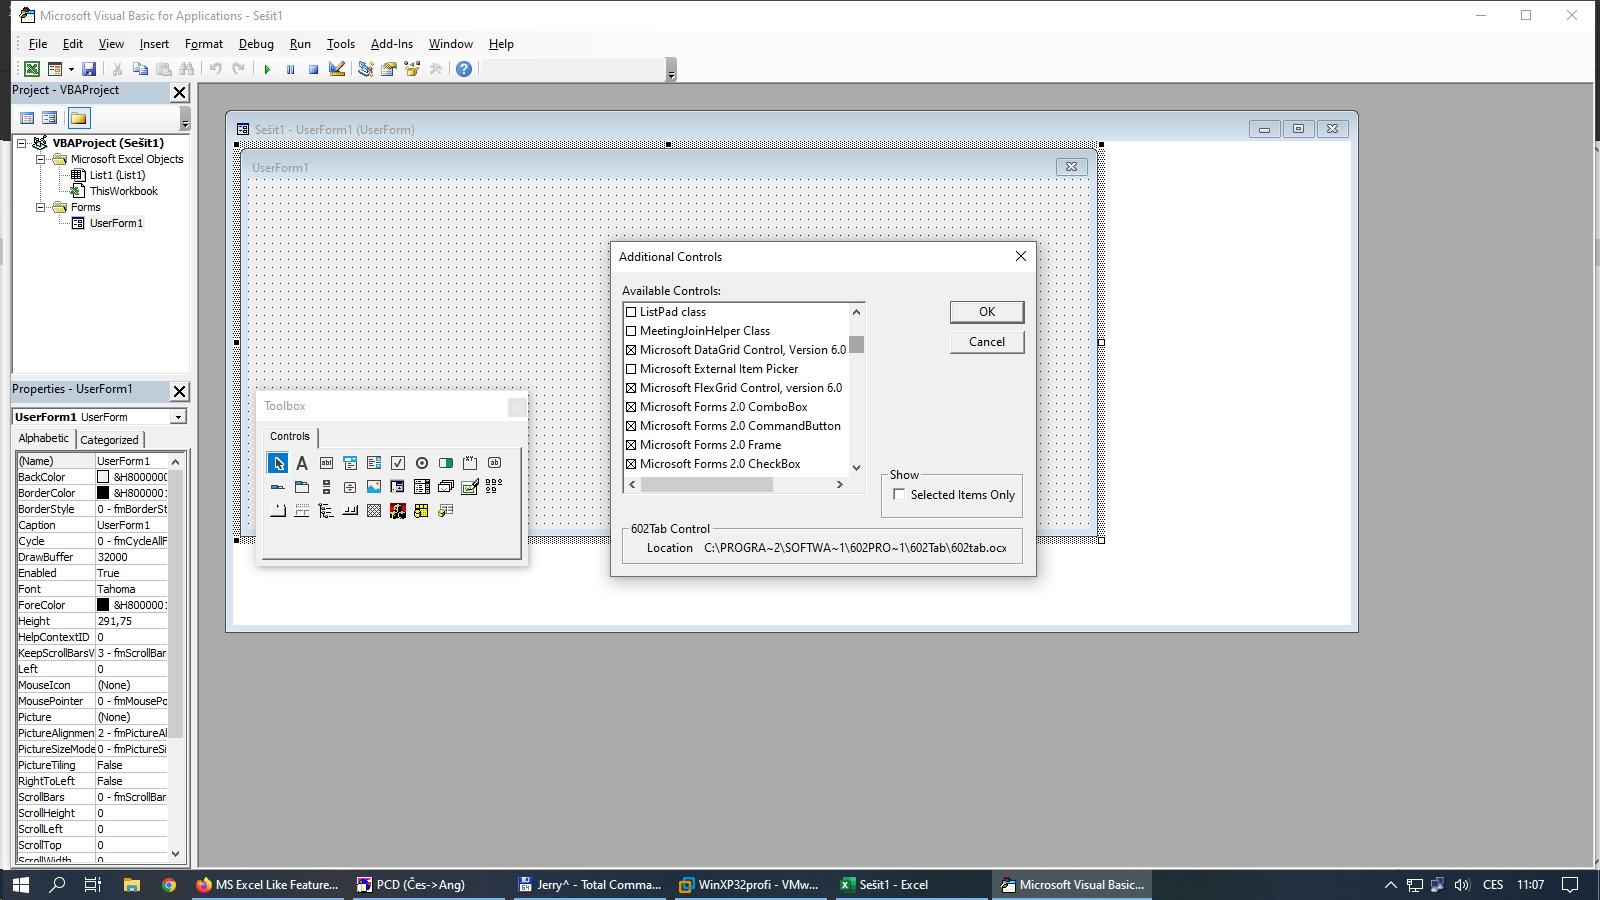Open Object Browser toolbar icon
The height and width of the screenshot is (900, 1600).
coord(412,69)
